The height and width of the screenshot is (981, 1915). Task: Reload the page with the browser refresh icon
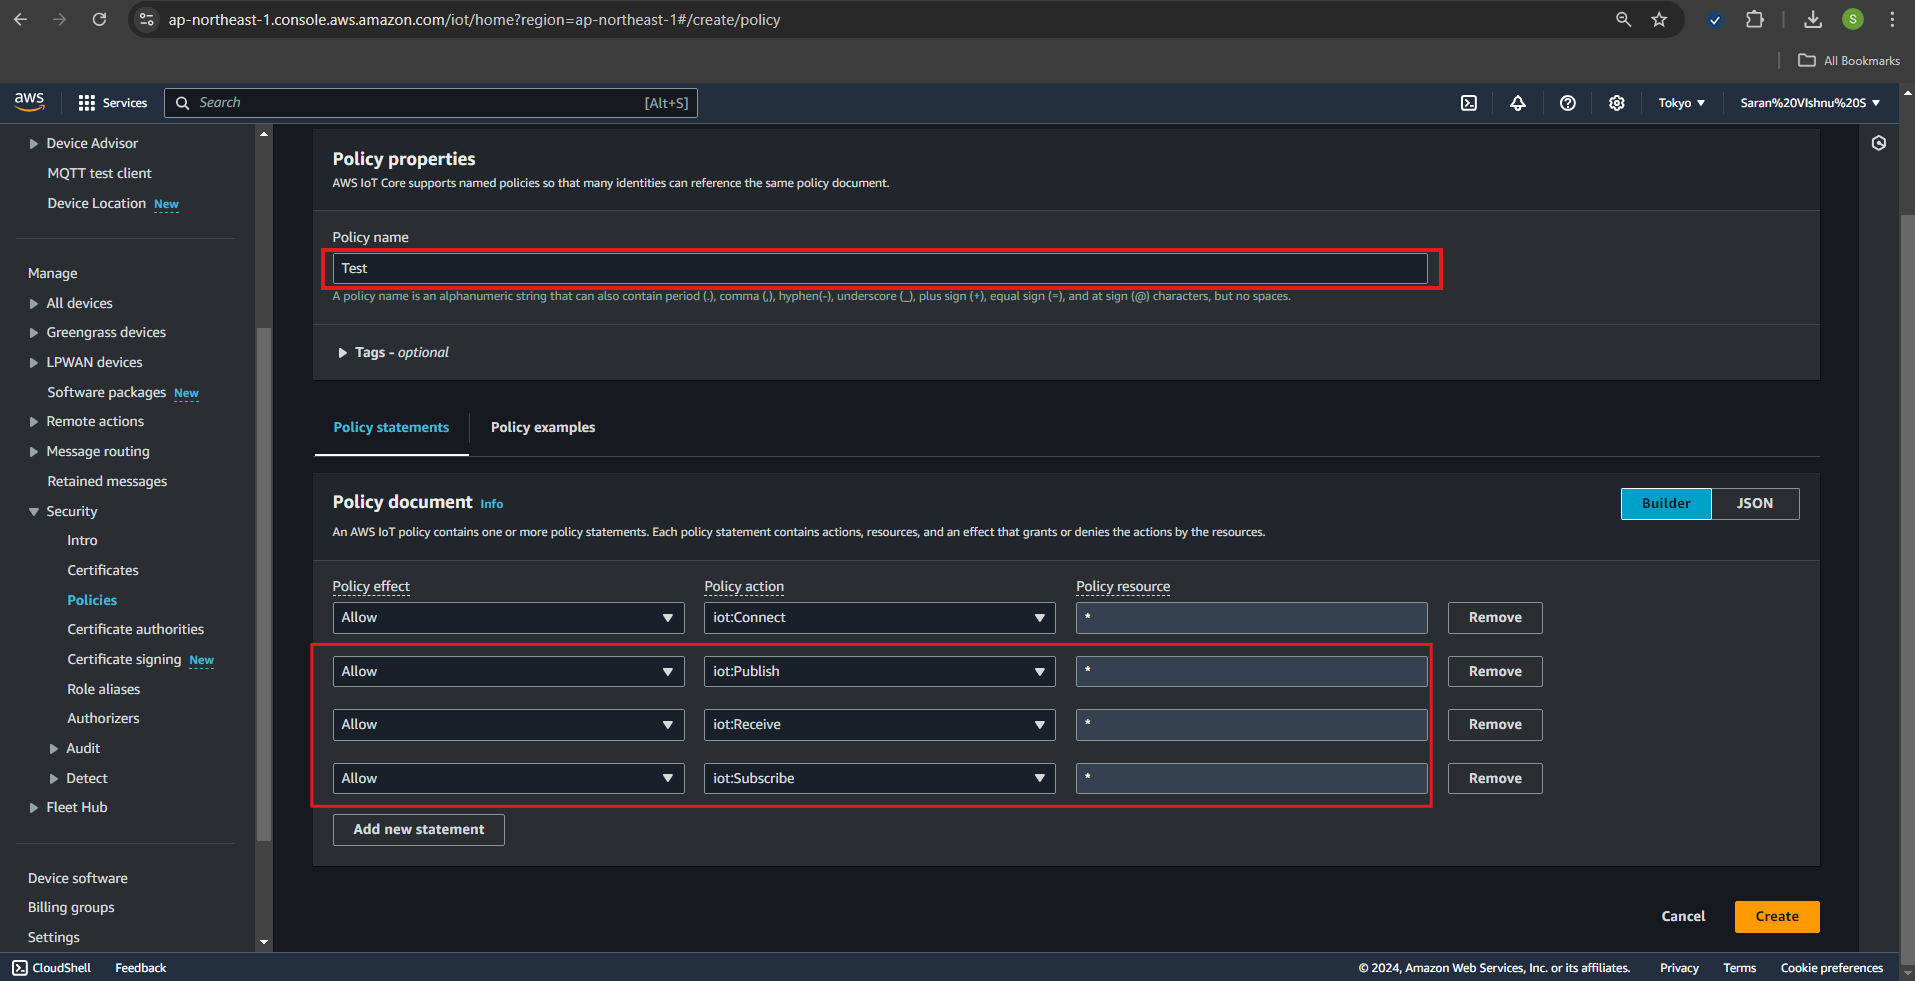[99, 20]
